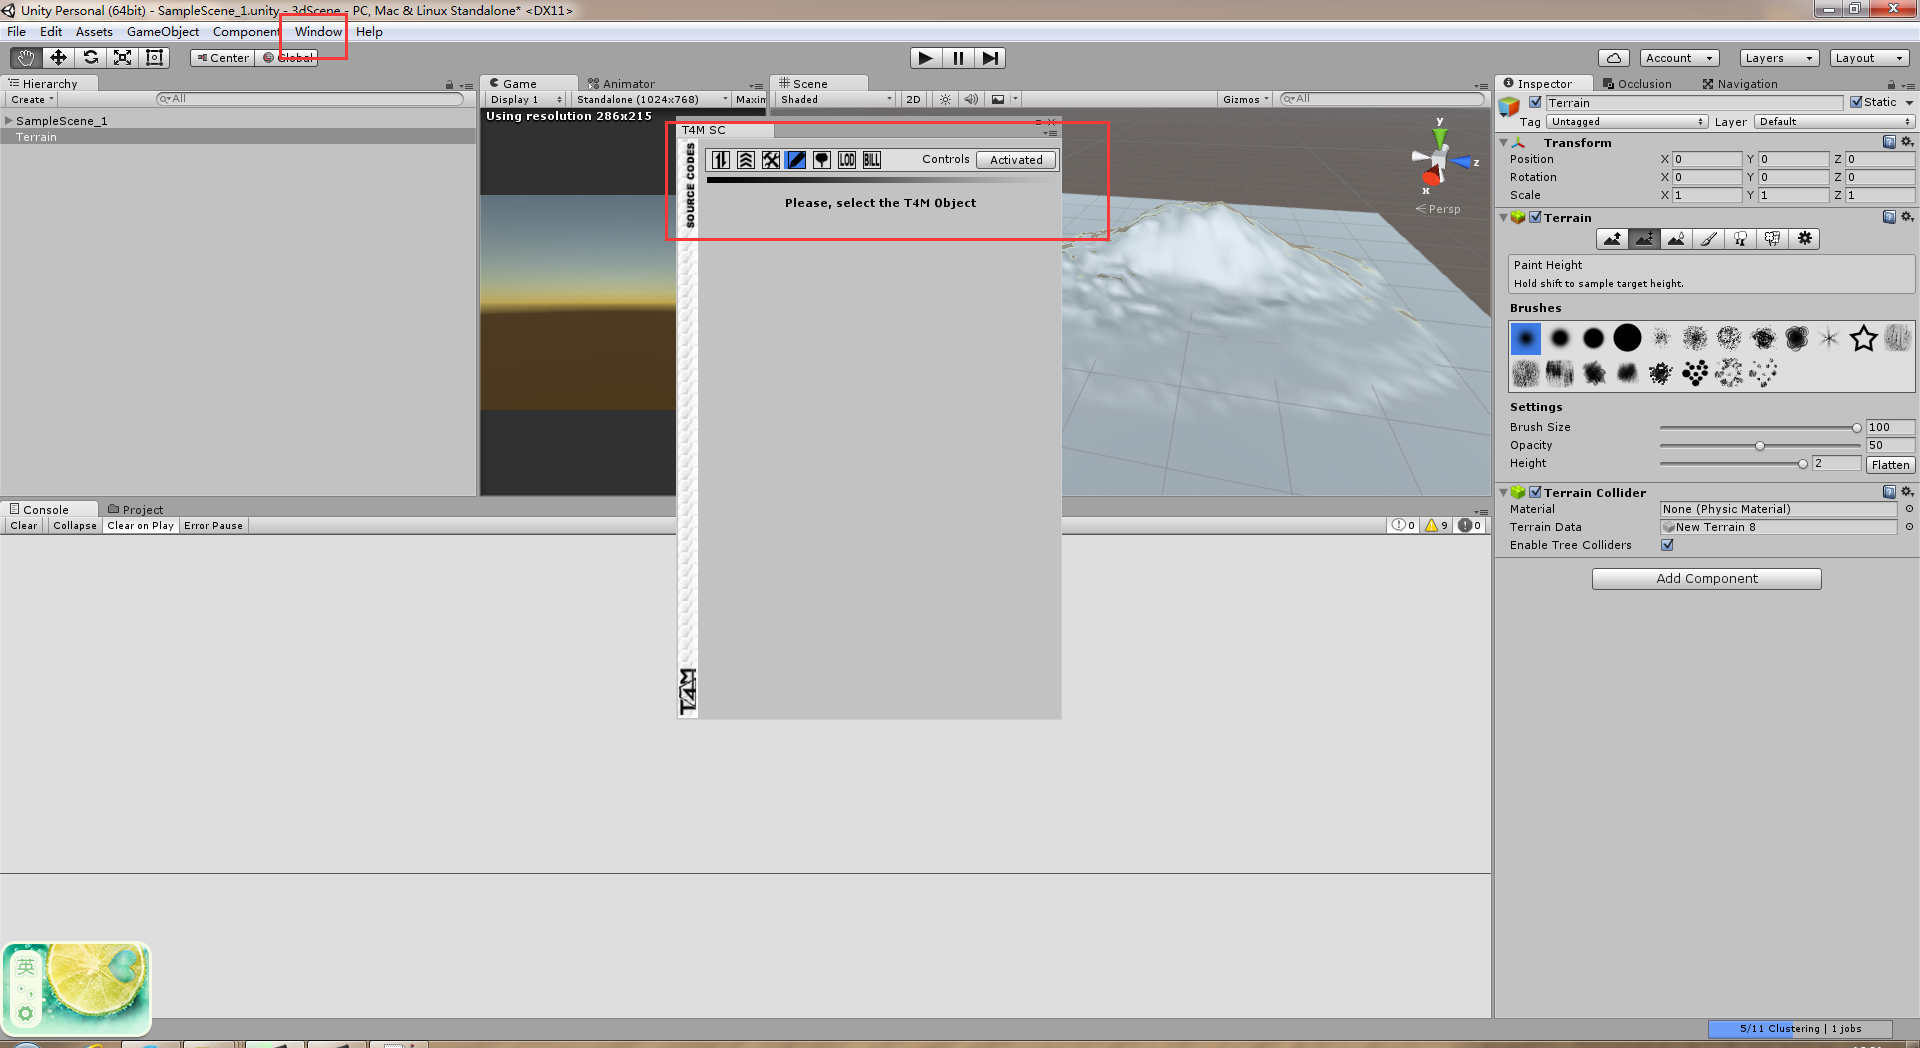Toggle Enable Tree Colliders checkbox
This screenshot has height=1048, width=1920.
tap(1667, 545)
